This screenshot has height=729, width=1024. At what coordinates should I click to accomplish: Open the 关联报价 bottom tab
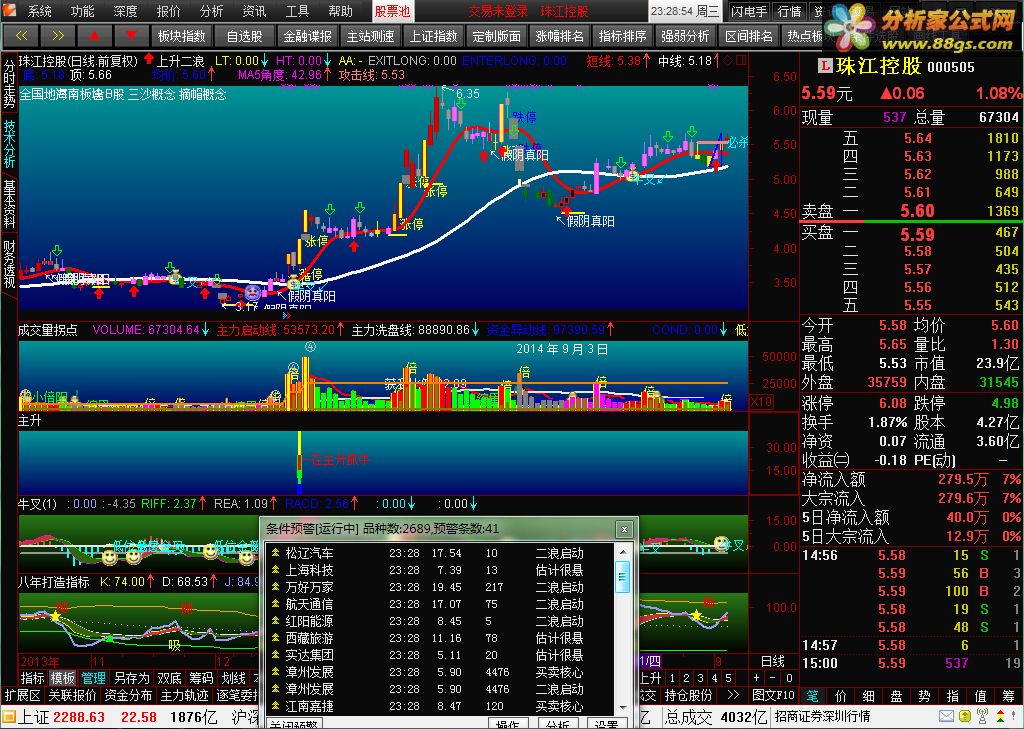(x=72, y=695)
